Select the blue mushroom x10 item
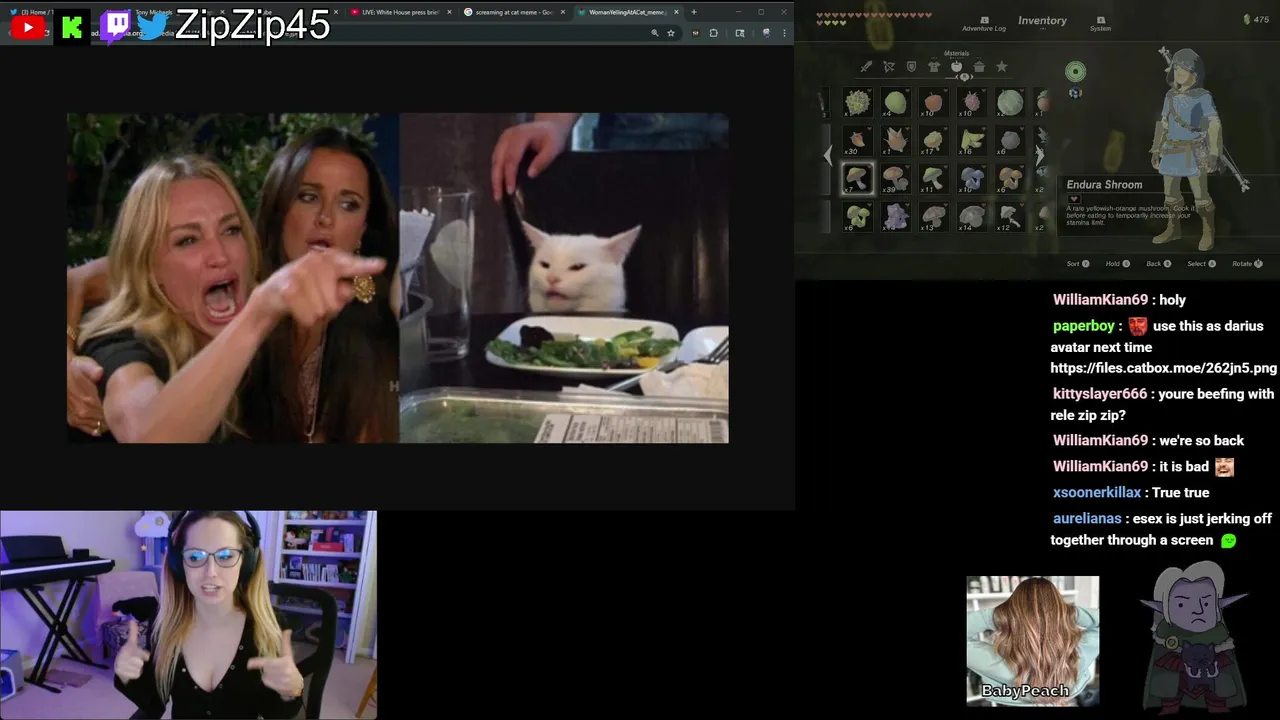The image size is (1280, 720). [971, 178]
